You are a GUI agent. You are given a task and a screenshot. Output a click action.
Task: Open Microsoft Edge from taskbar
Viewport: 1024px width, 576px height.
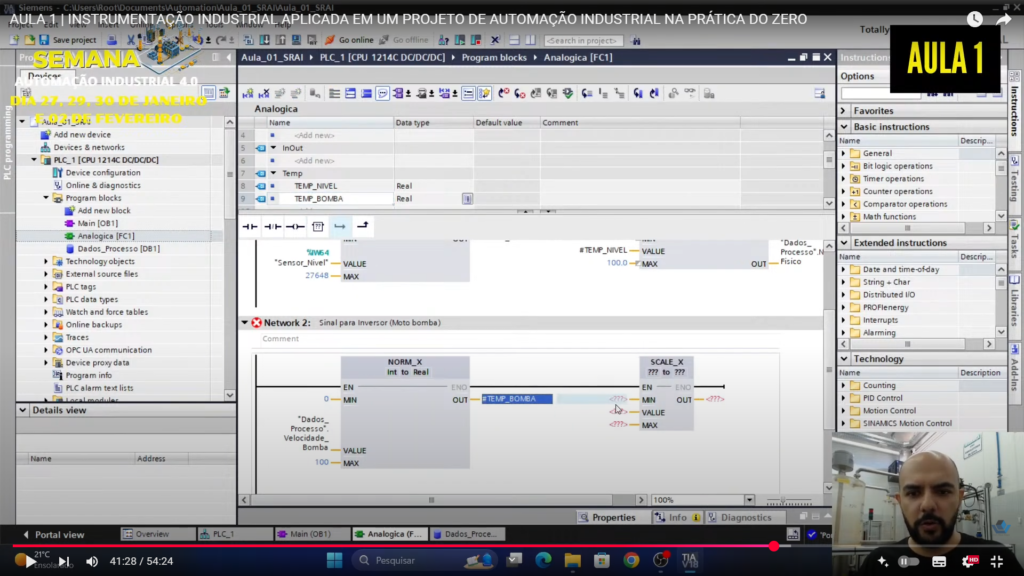click(x=543, y=560)
